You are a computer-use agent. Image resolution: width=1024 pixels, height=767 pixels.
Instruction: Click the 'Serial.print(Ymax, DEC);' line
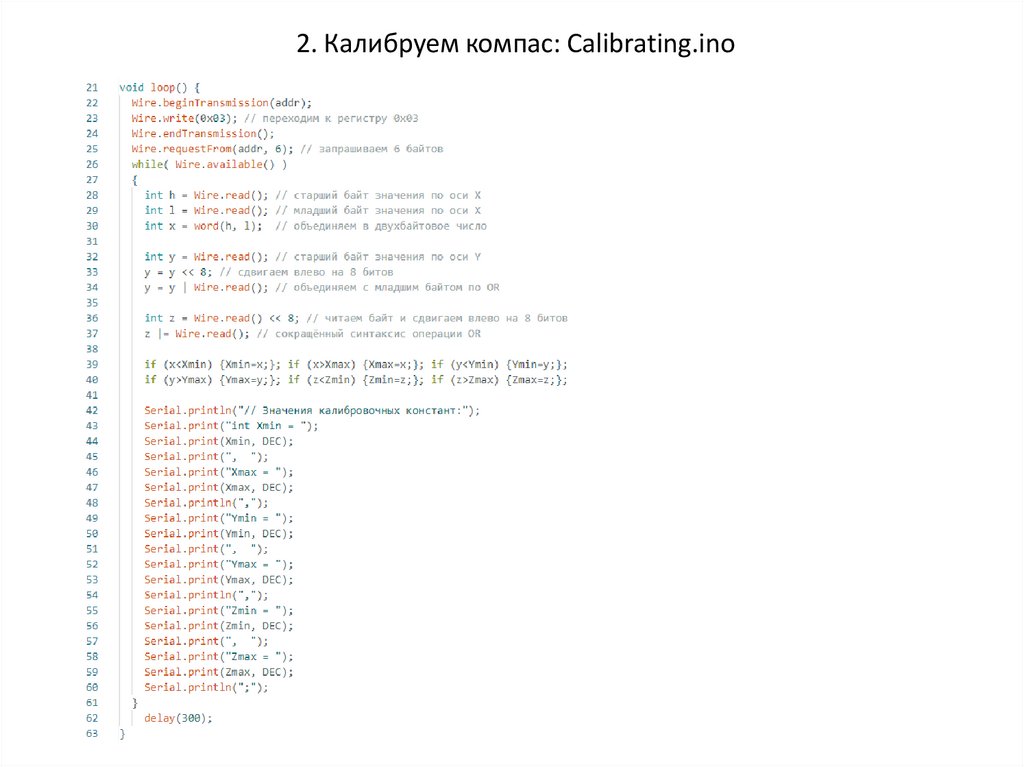219,579
